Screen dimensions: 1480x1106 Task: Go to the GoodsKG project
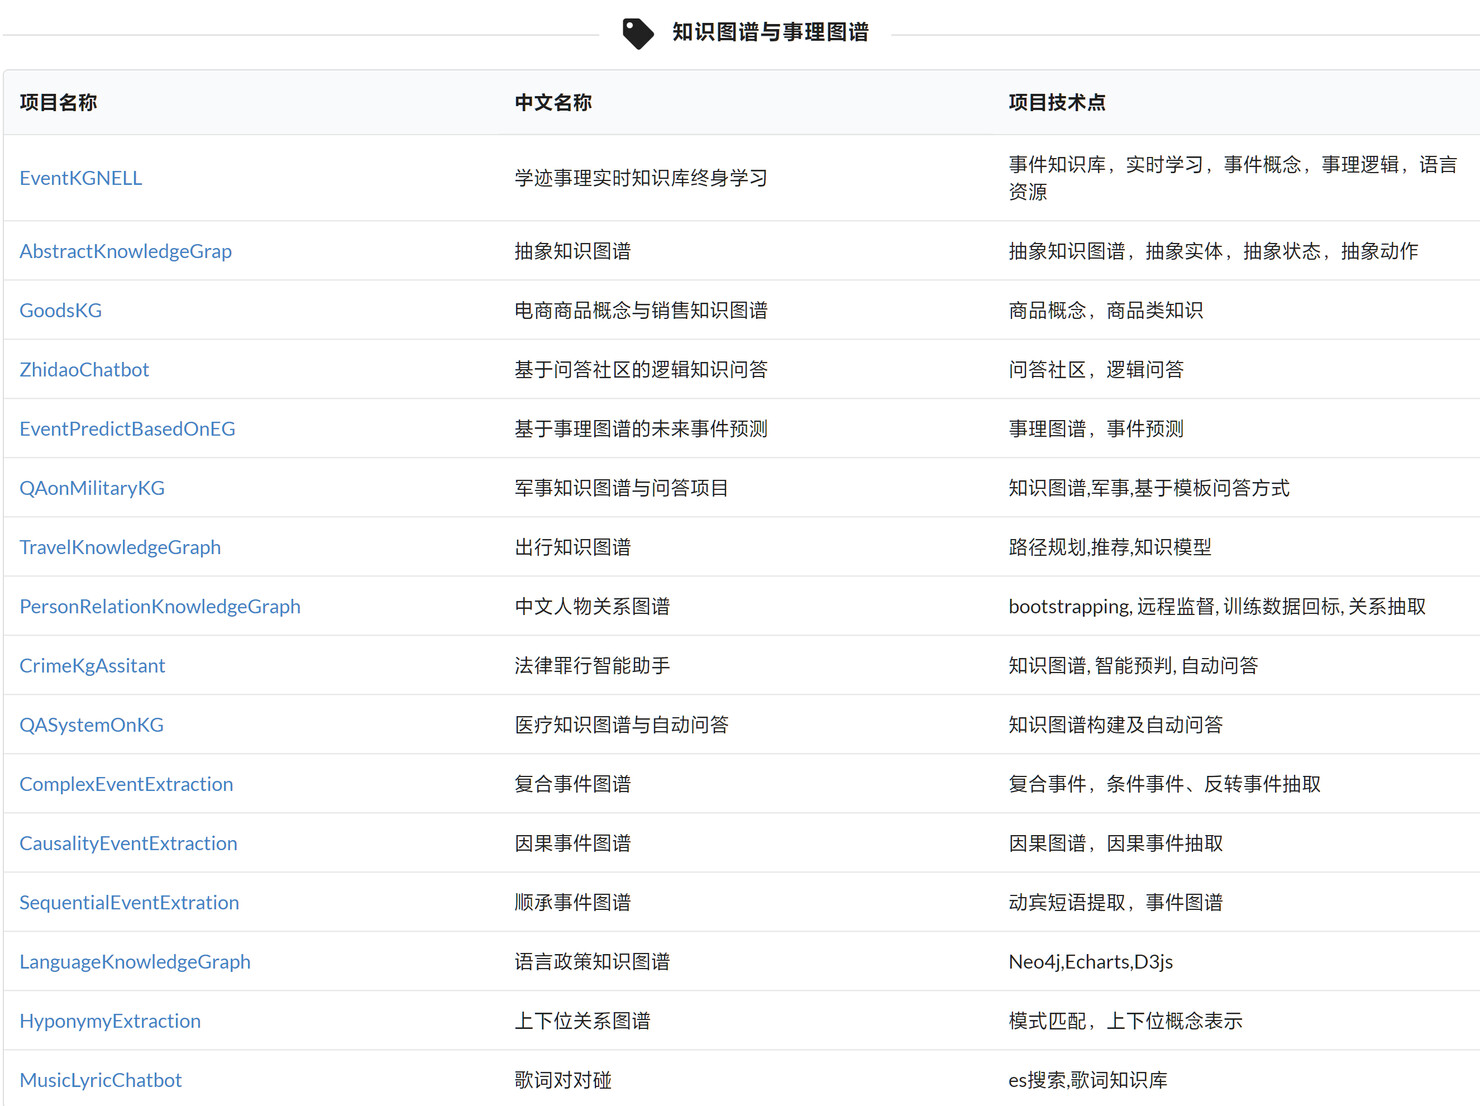click(x=61, y=310)
